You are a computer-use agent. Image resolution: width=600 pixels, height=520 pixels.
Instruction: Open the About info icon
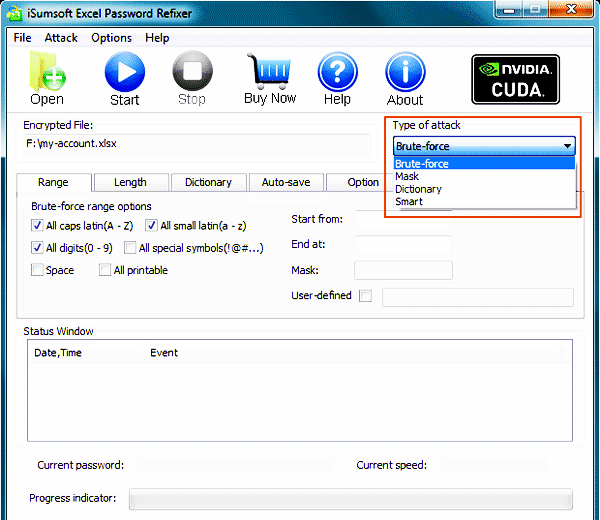405,72
